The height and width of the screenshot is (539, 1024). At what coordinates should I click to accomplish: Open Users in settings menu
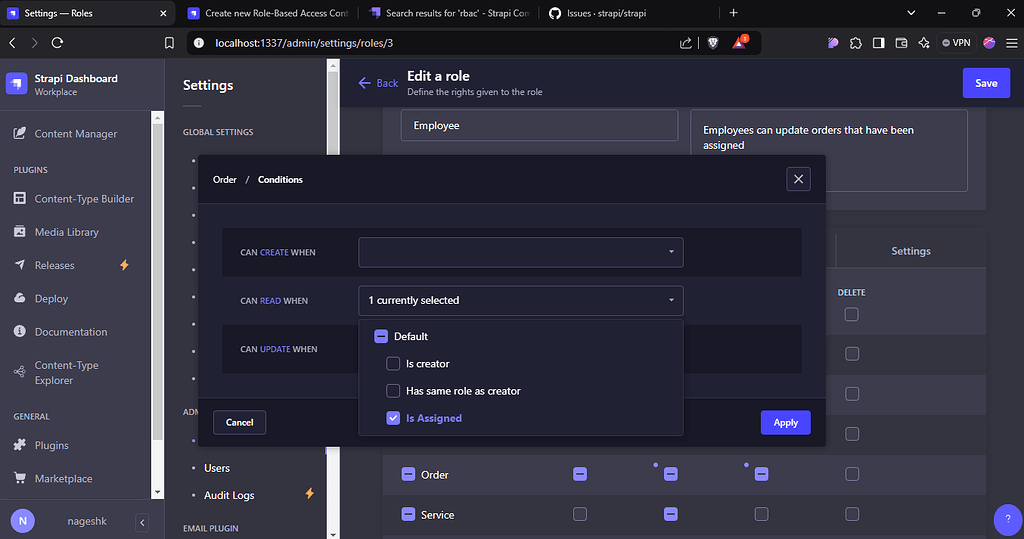point(217,468)
